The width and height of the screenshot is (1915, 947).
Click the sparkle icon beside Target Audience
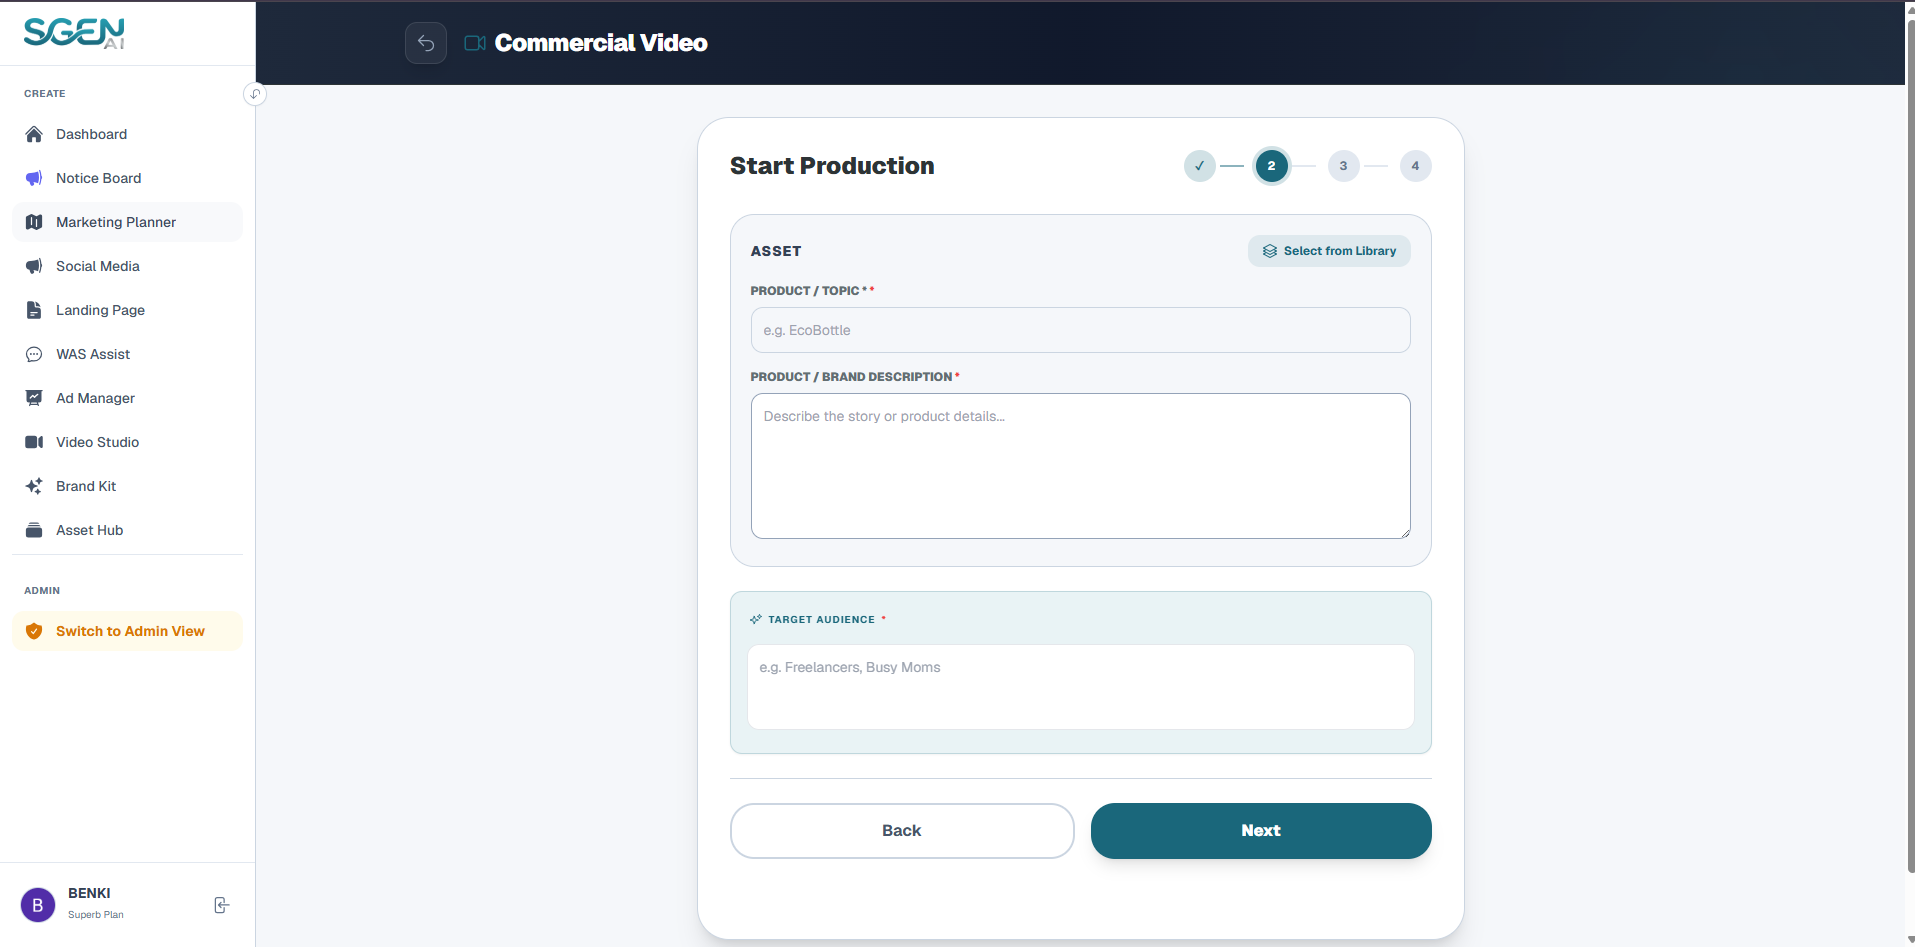pos(756,620)
